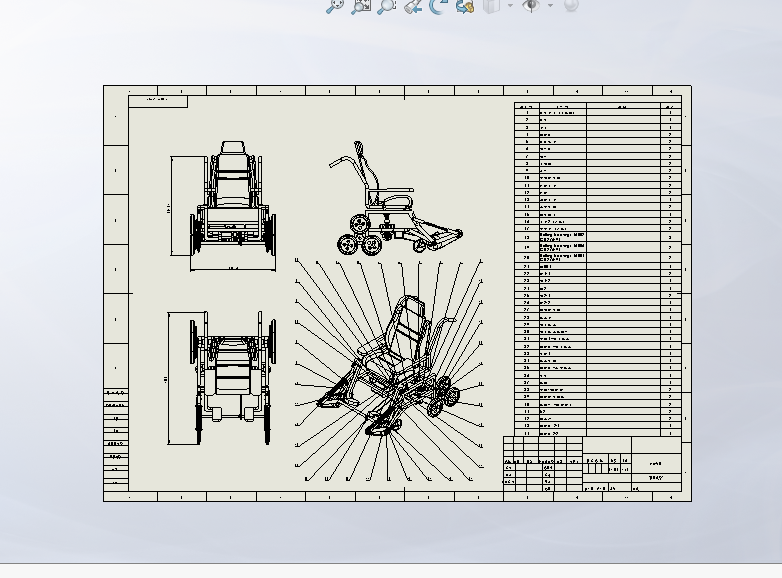
Task: Select the side view of the wheelchair
Action: 395,198
